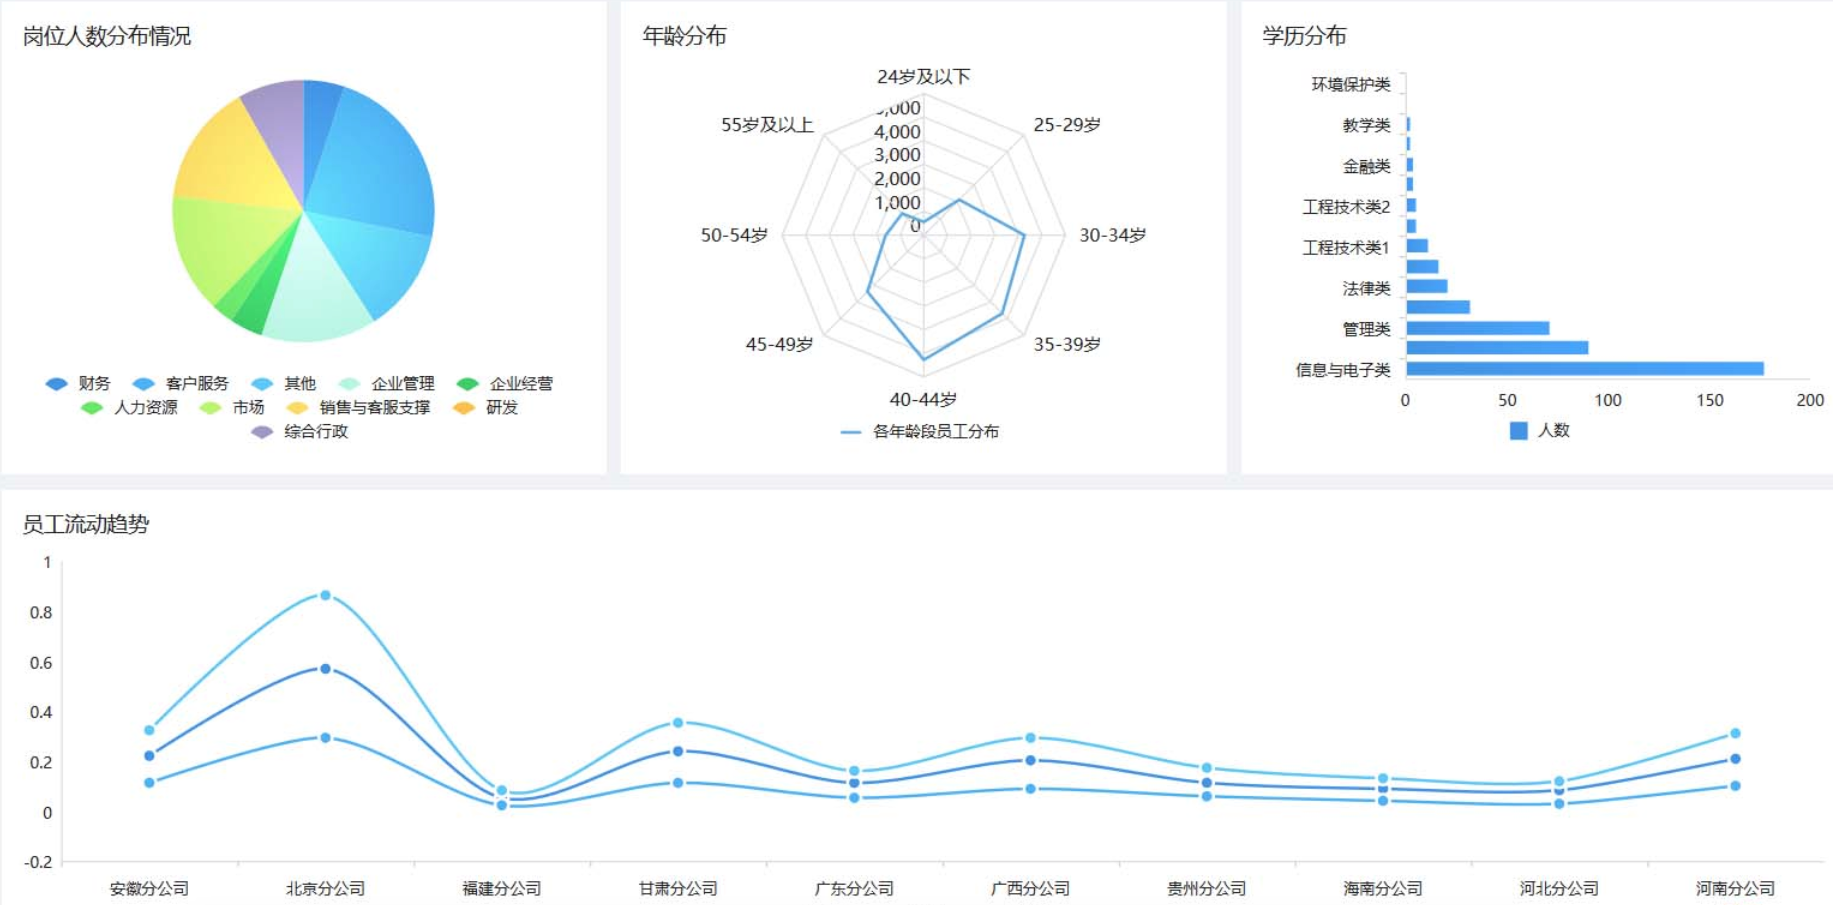The image size is (1833, 905).
Task: Toggle the 各年龄段员工分布 radar legend
Action: coord(851,432)
